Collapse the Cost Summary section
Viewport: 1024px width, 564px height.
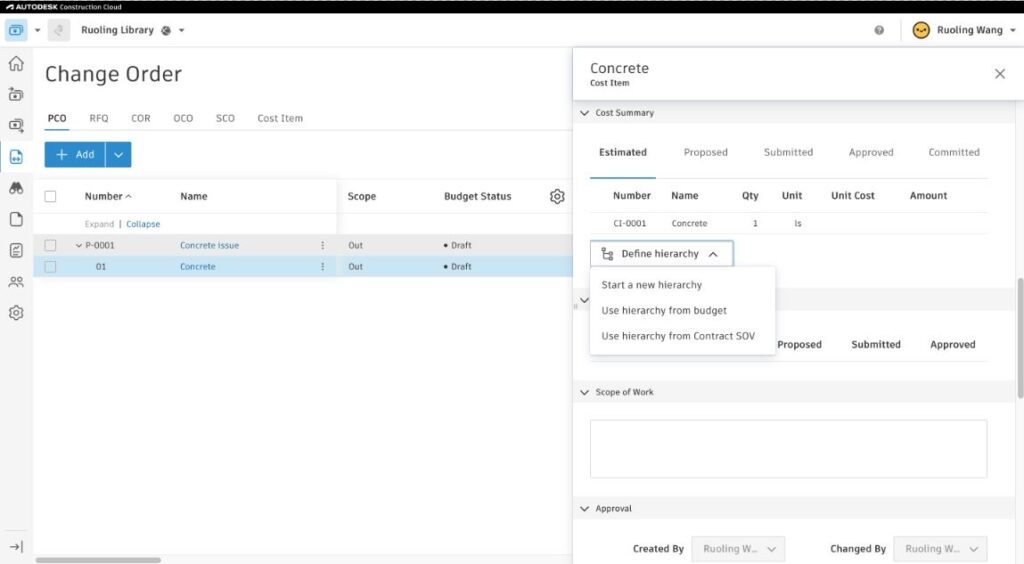[x=584, y=113]
